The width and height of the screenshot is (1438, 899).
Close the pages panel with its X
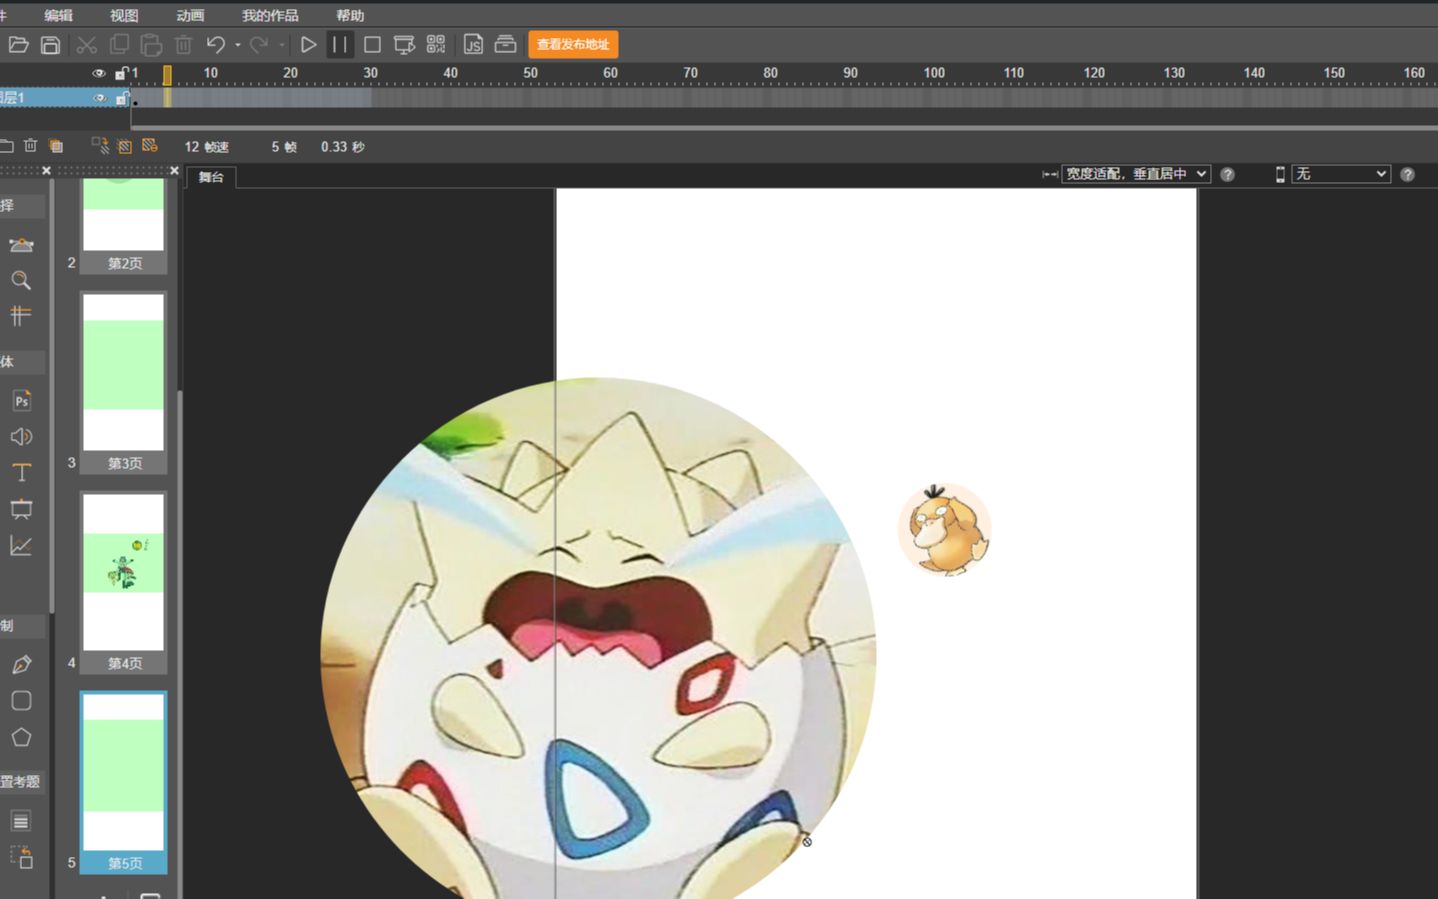[174, 171]
